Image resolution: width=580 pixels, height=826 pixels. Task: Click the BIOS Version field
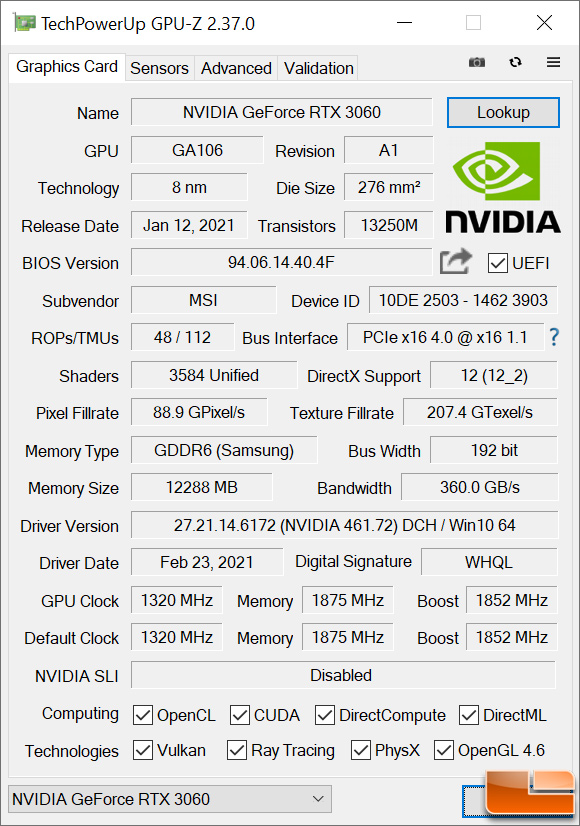tap(281, 262)
